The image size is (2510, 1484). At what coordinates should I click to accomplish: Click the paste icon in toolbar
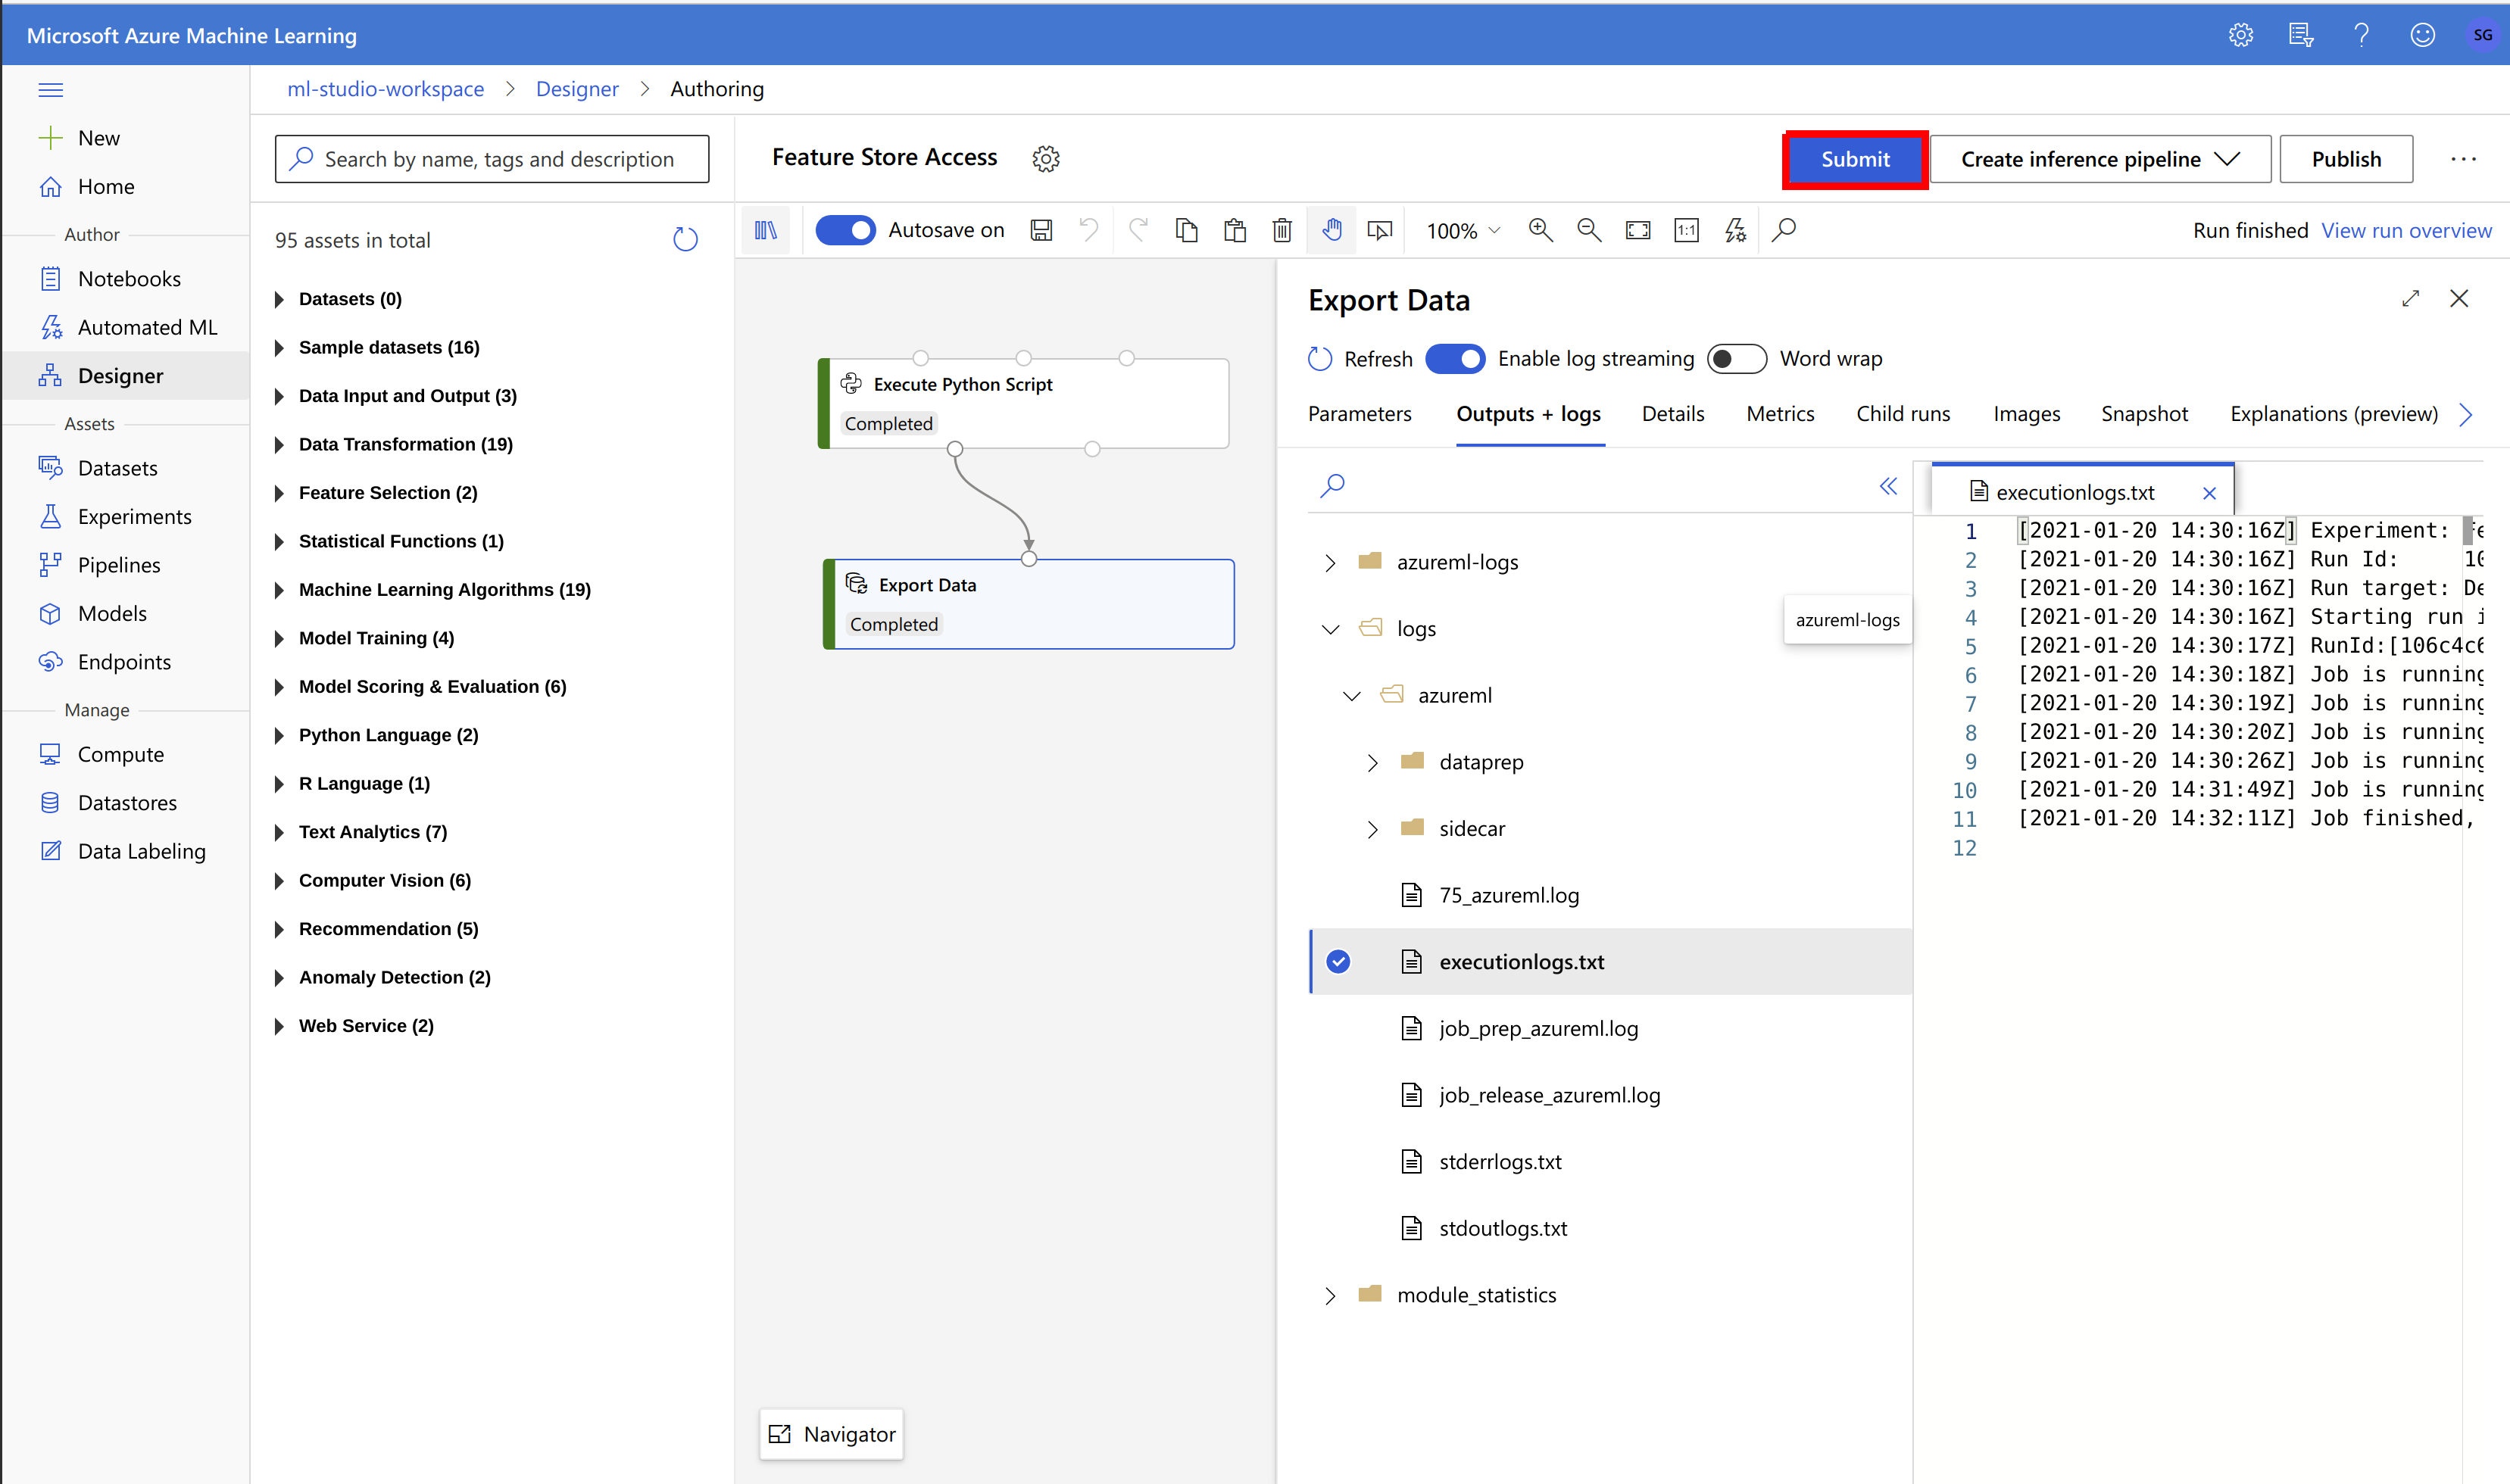(1235, 230)
